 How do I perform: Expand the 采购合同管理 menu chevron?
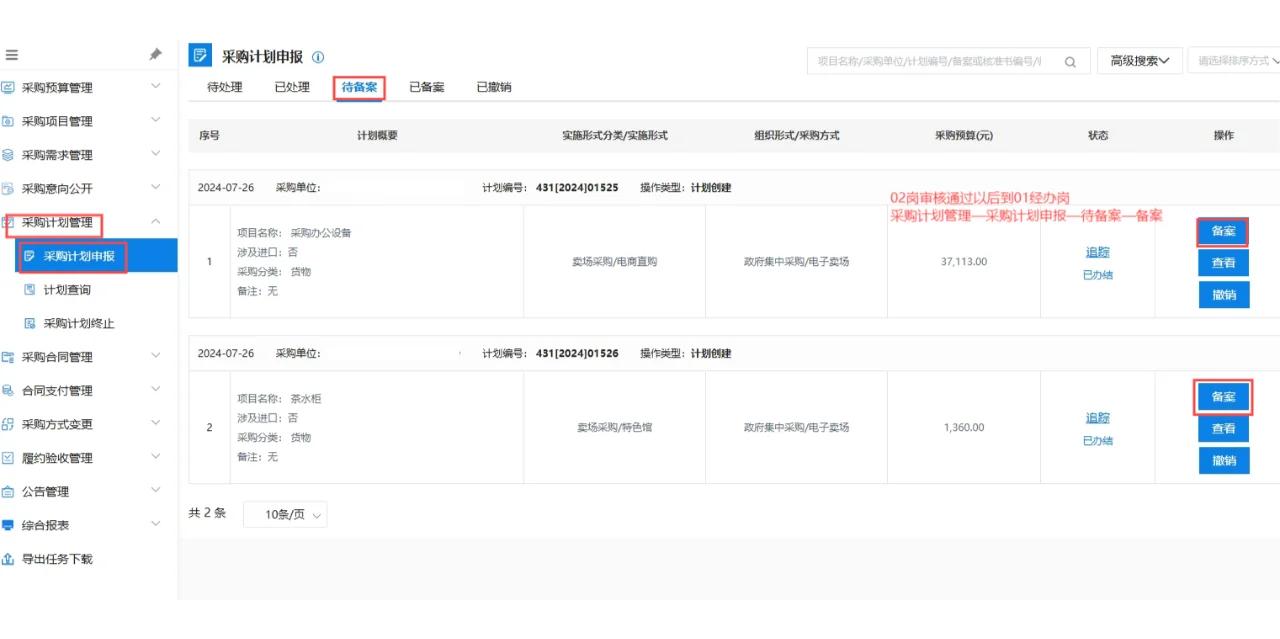155,355
